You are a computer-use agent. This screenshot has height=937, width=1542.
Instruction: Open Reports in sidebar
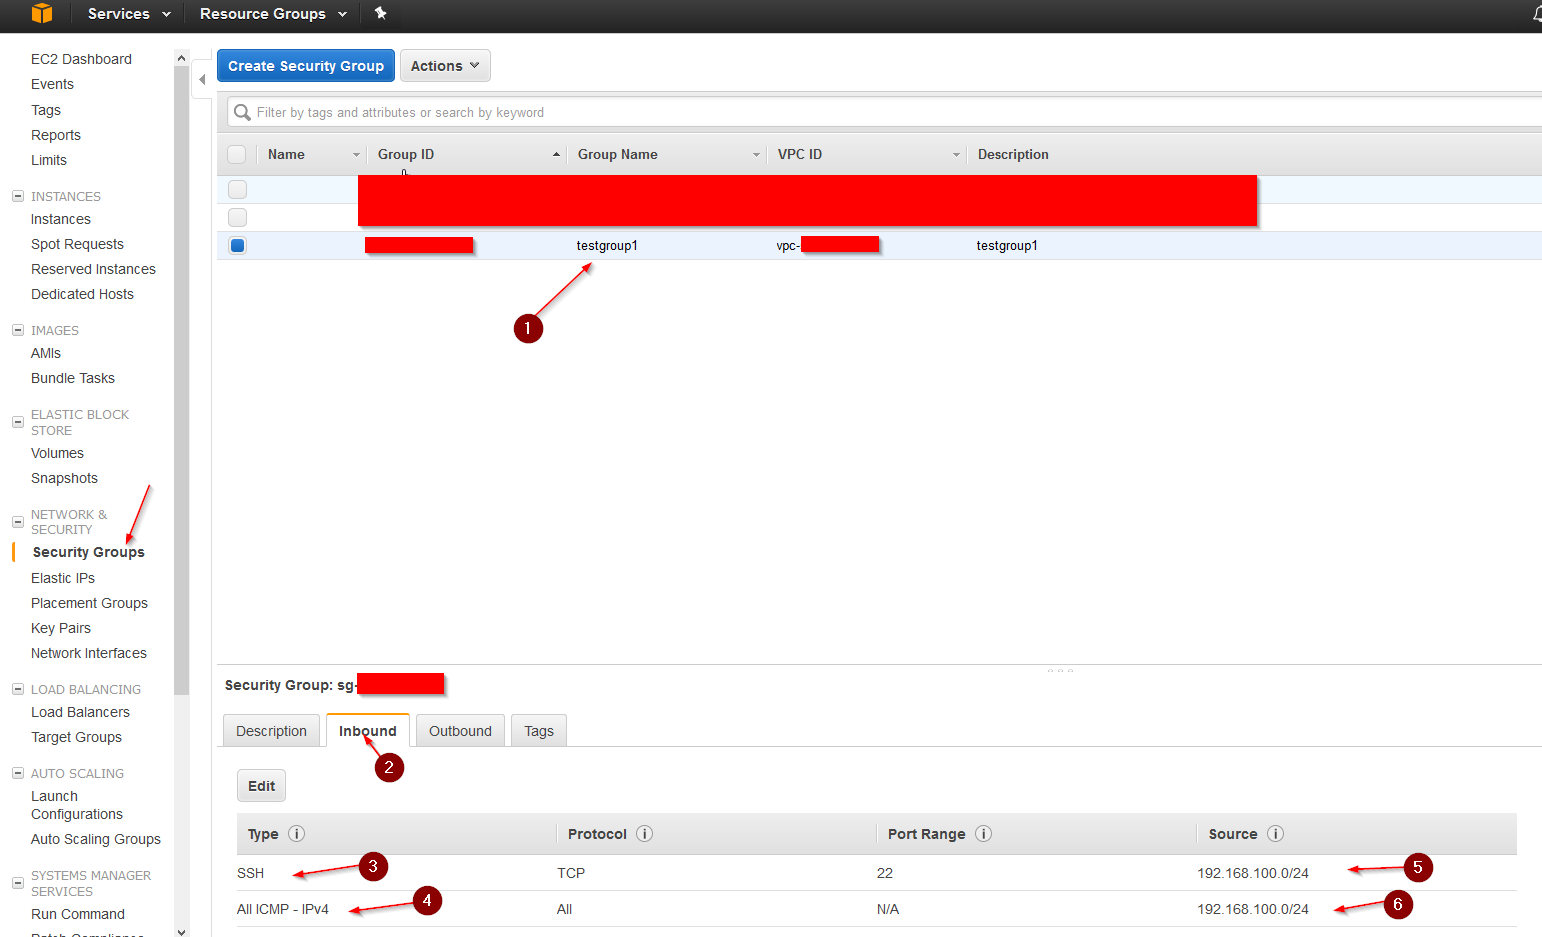coord(56,135)
